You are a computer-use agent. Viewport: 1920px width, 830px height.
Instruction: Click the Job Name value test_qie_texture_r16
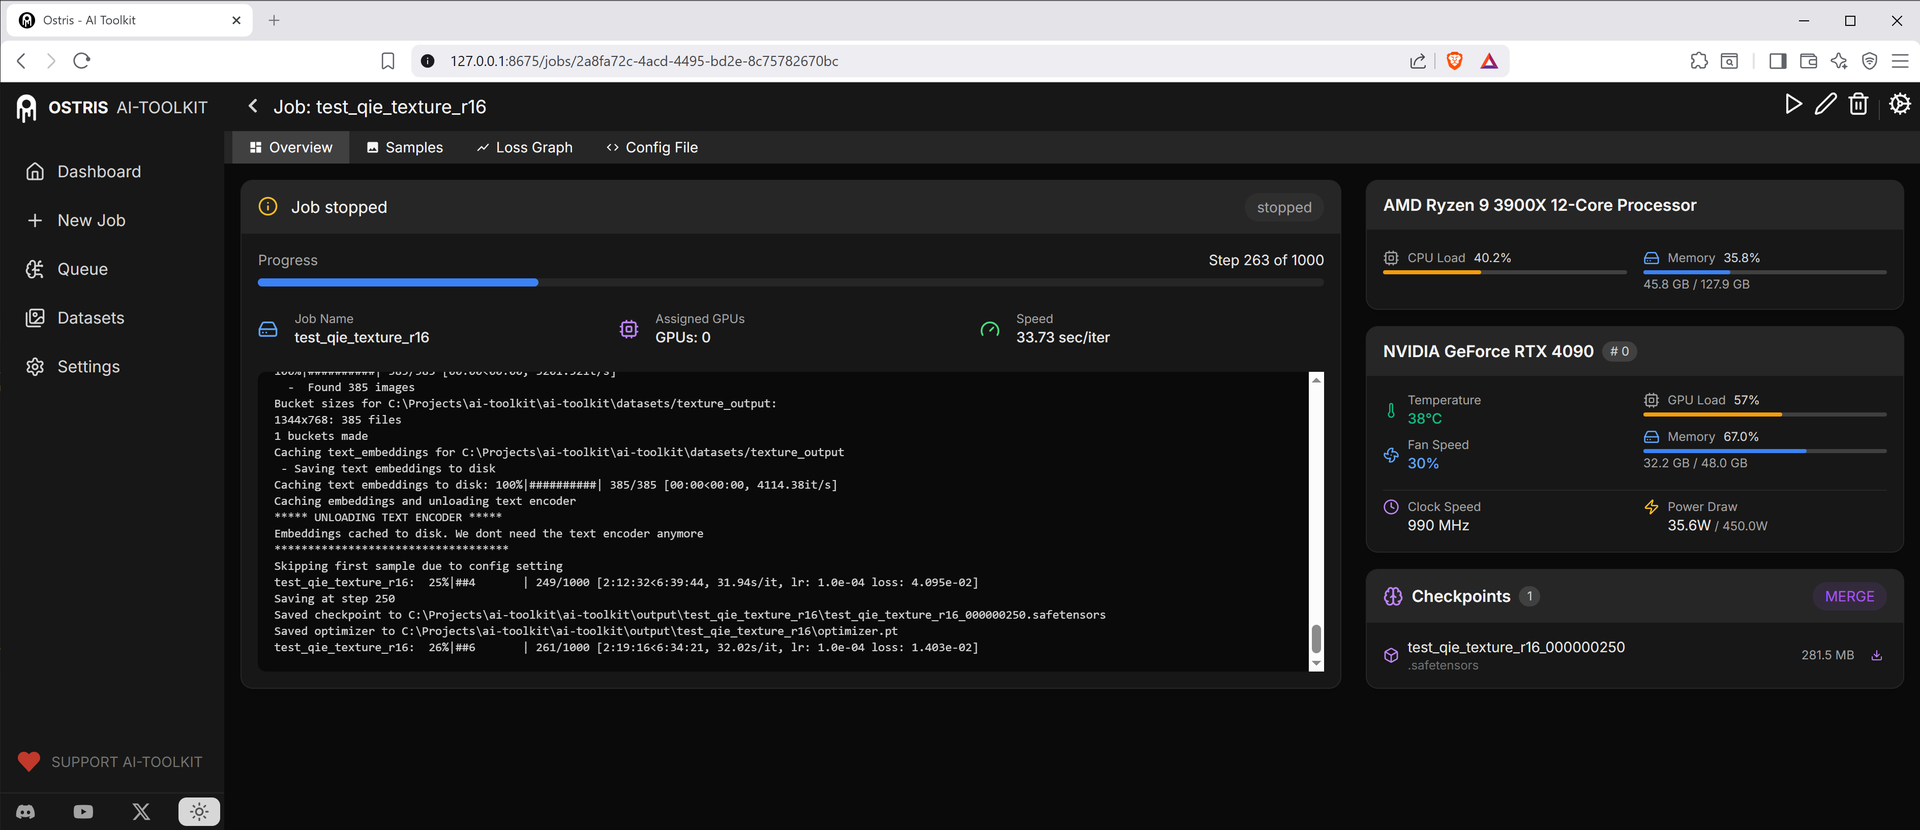[362, 338]
